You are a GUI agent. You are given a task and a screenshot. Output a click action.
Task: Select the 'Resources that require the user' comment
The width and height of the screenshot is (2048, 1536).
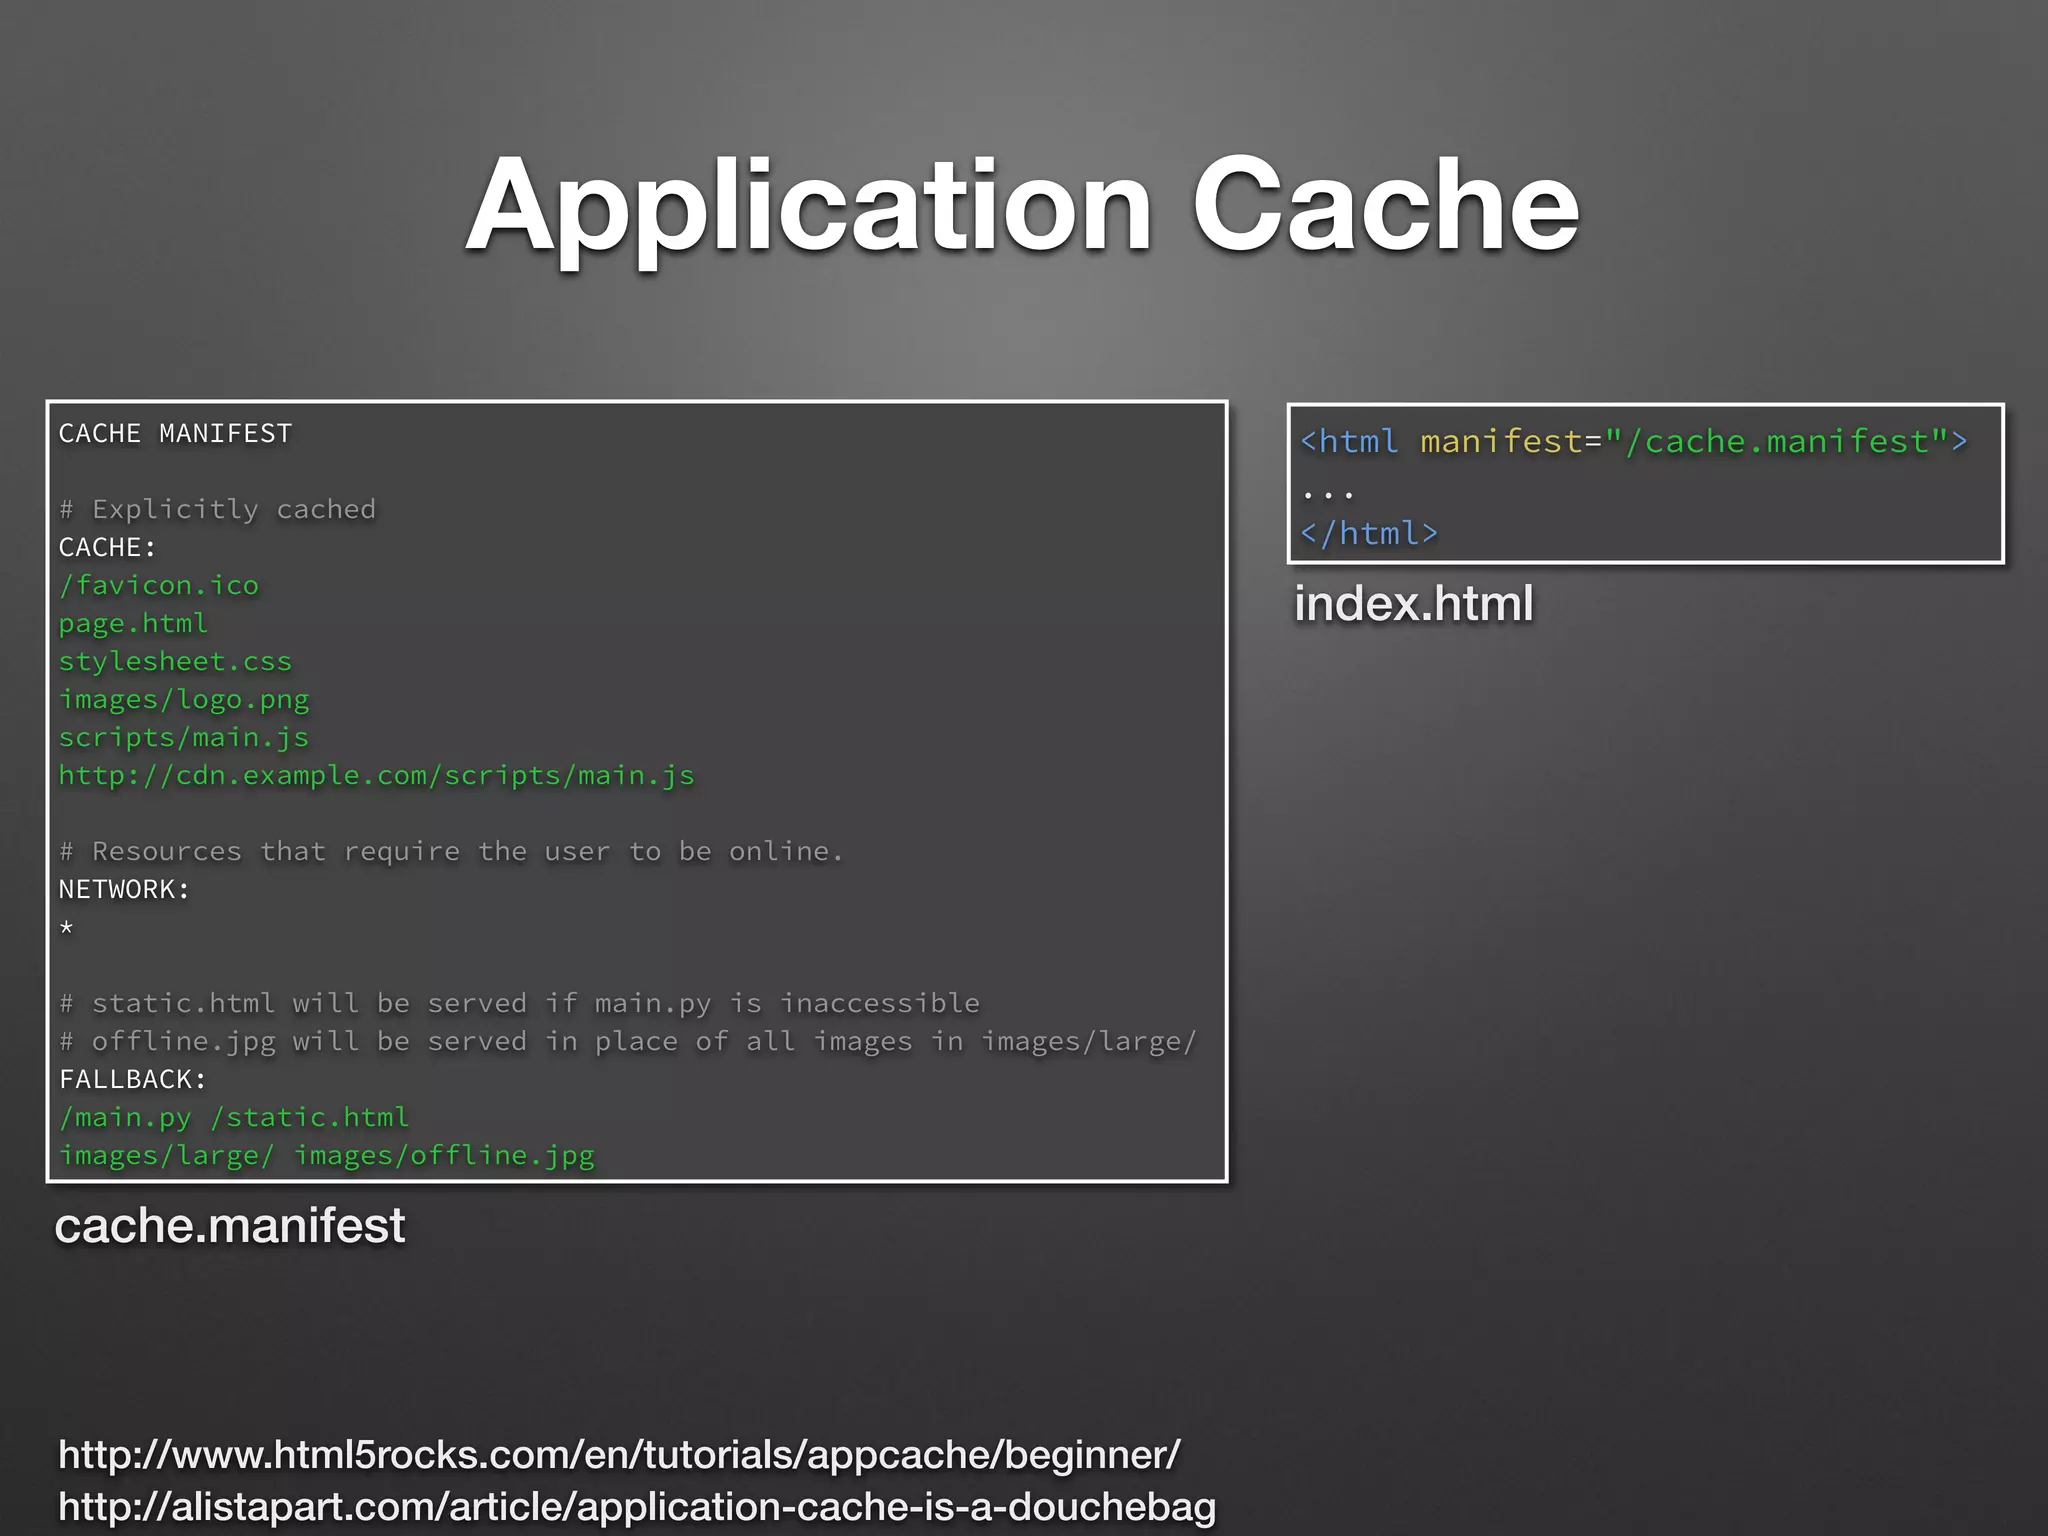point(451,851)
